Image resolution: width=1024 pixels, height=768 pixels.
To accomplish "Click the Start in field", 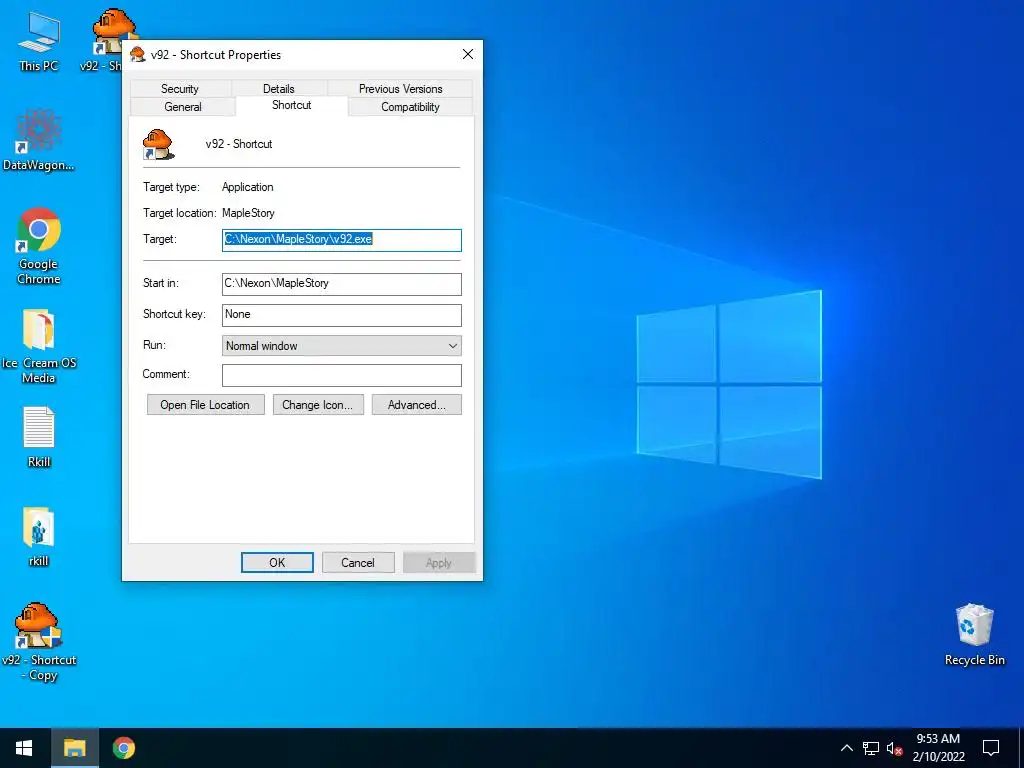I will 342,283.
